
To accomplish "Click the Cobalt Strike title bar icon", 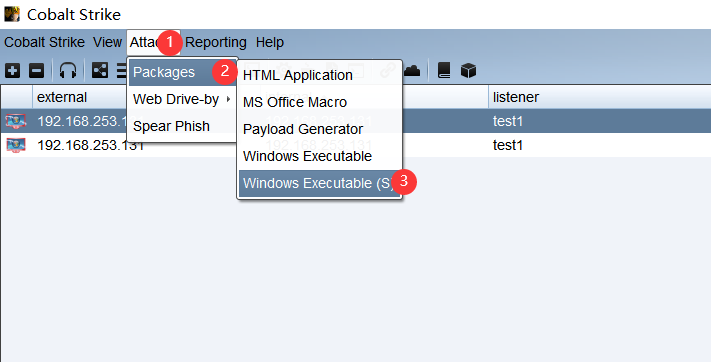I will [x=12, y=14].
